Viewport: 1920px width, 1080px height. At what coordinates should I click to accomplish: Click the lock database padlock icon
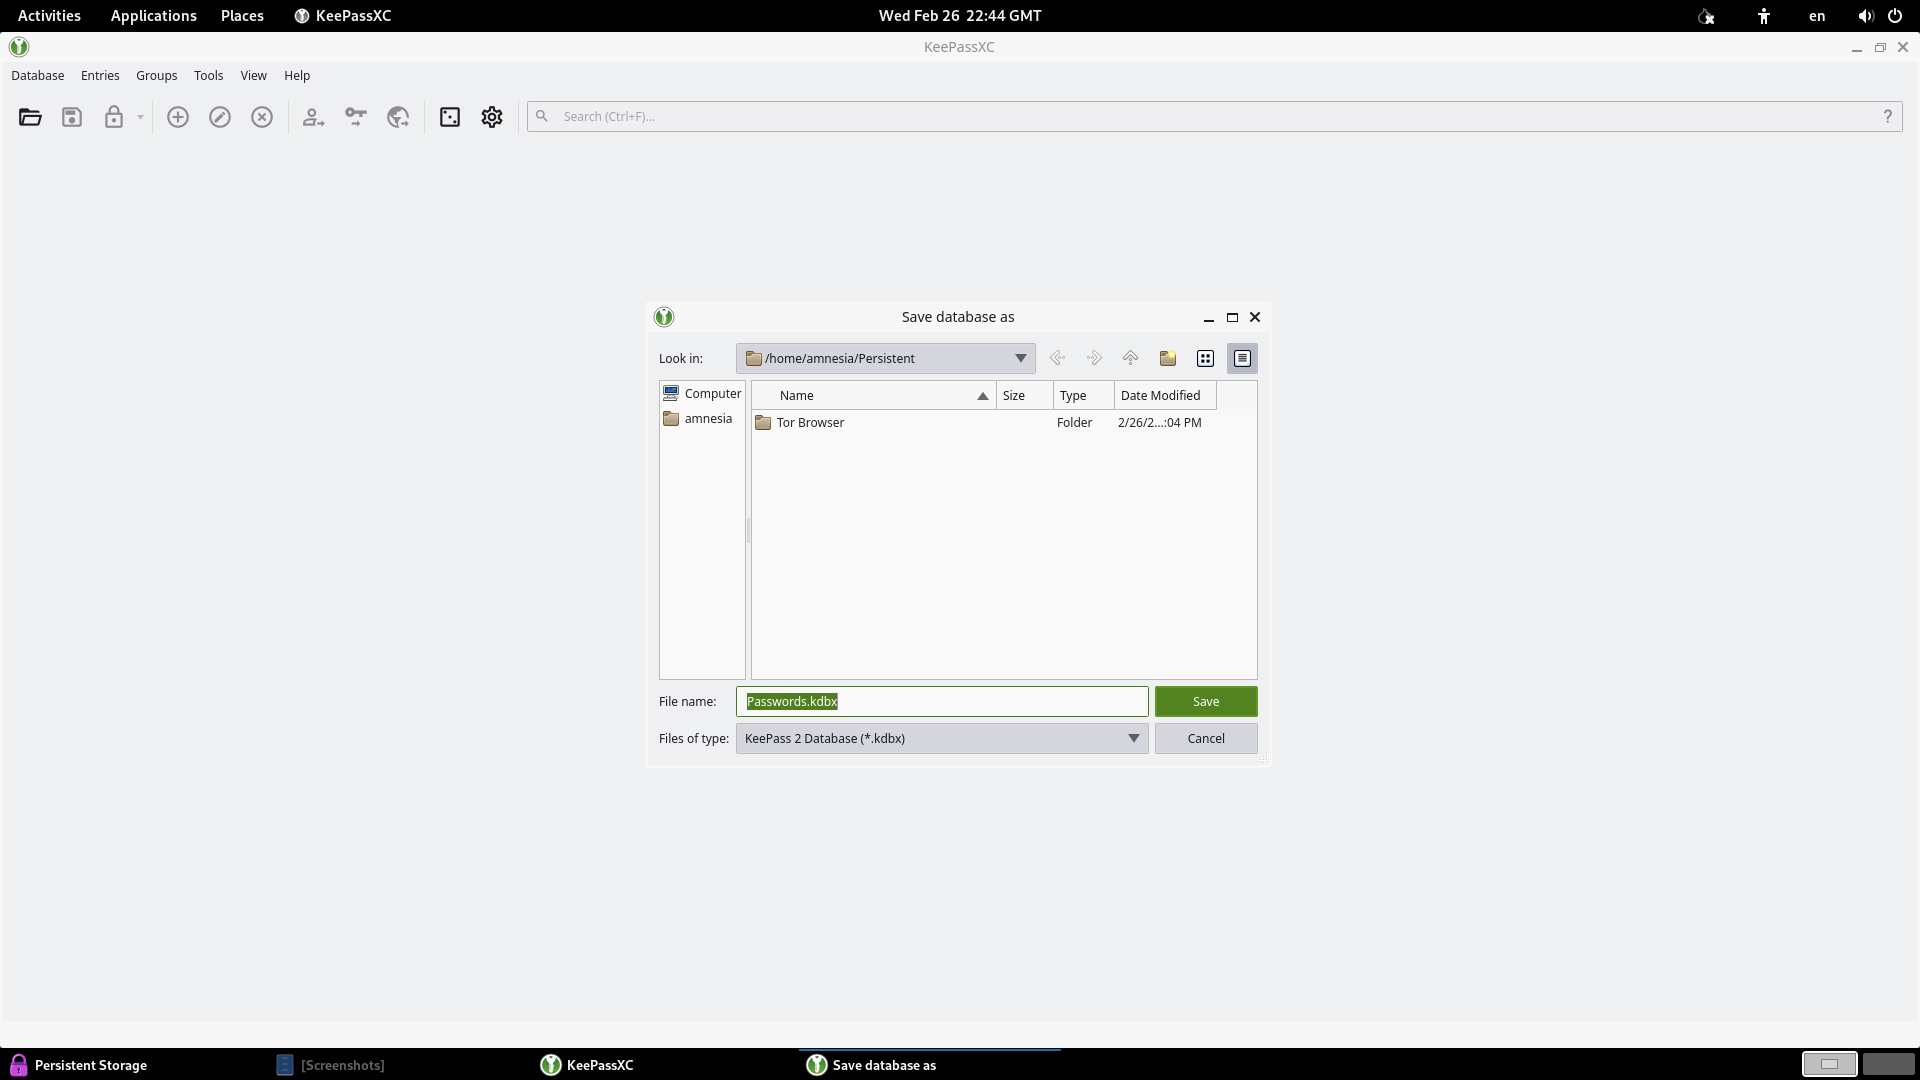114,117
